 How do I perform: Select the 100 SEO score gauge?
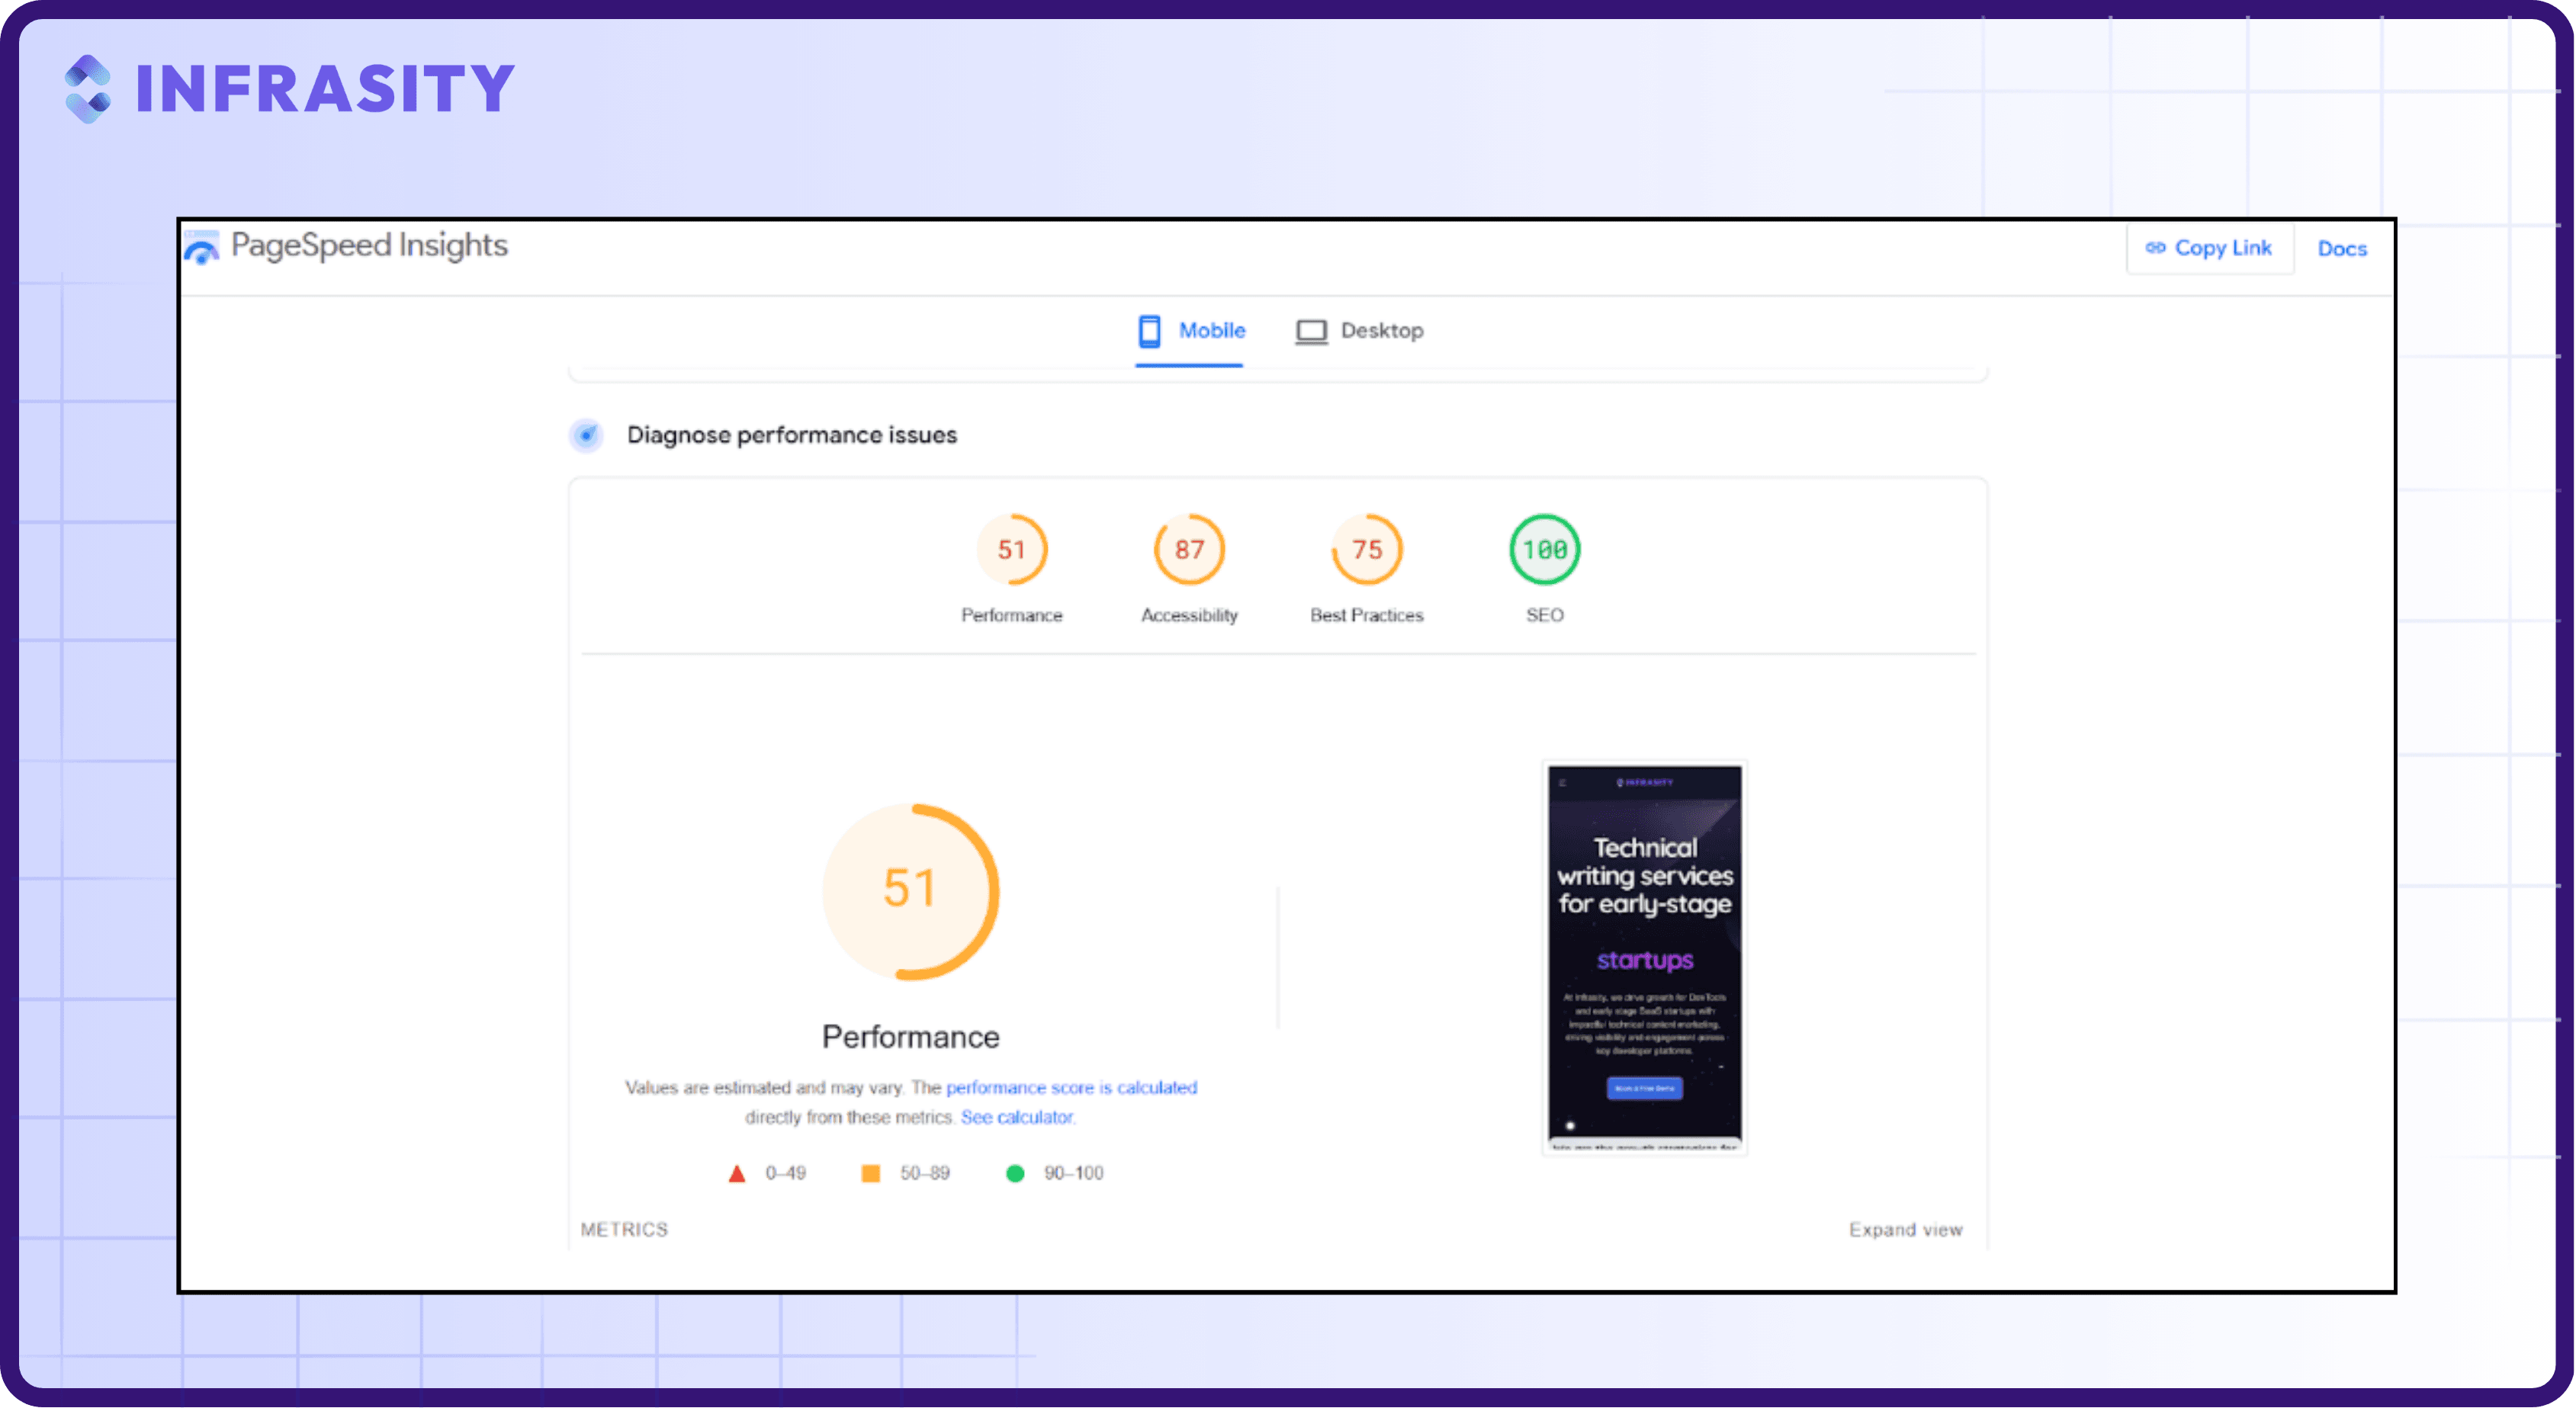point(1545,549)
